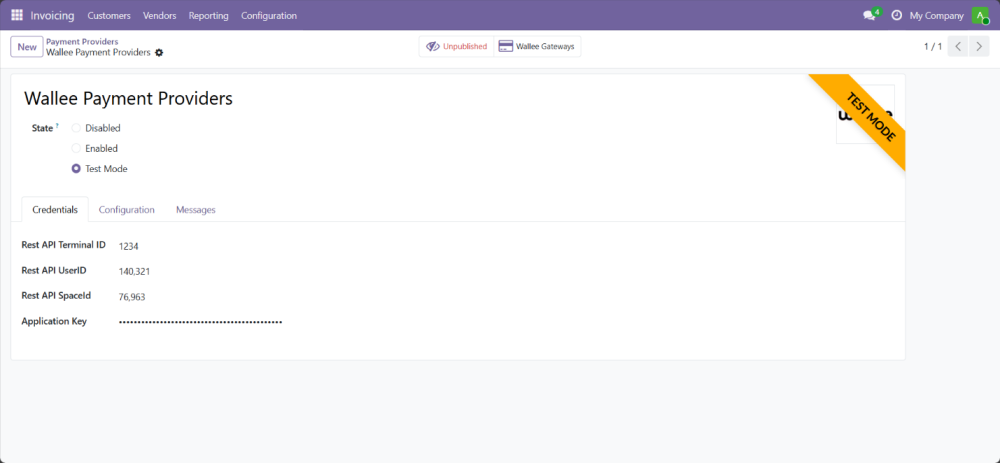
Task: Select the Disabled state option
Action: click(x=76, y=128)
